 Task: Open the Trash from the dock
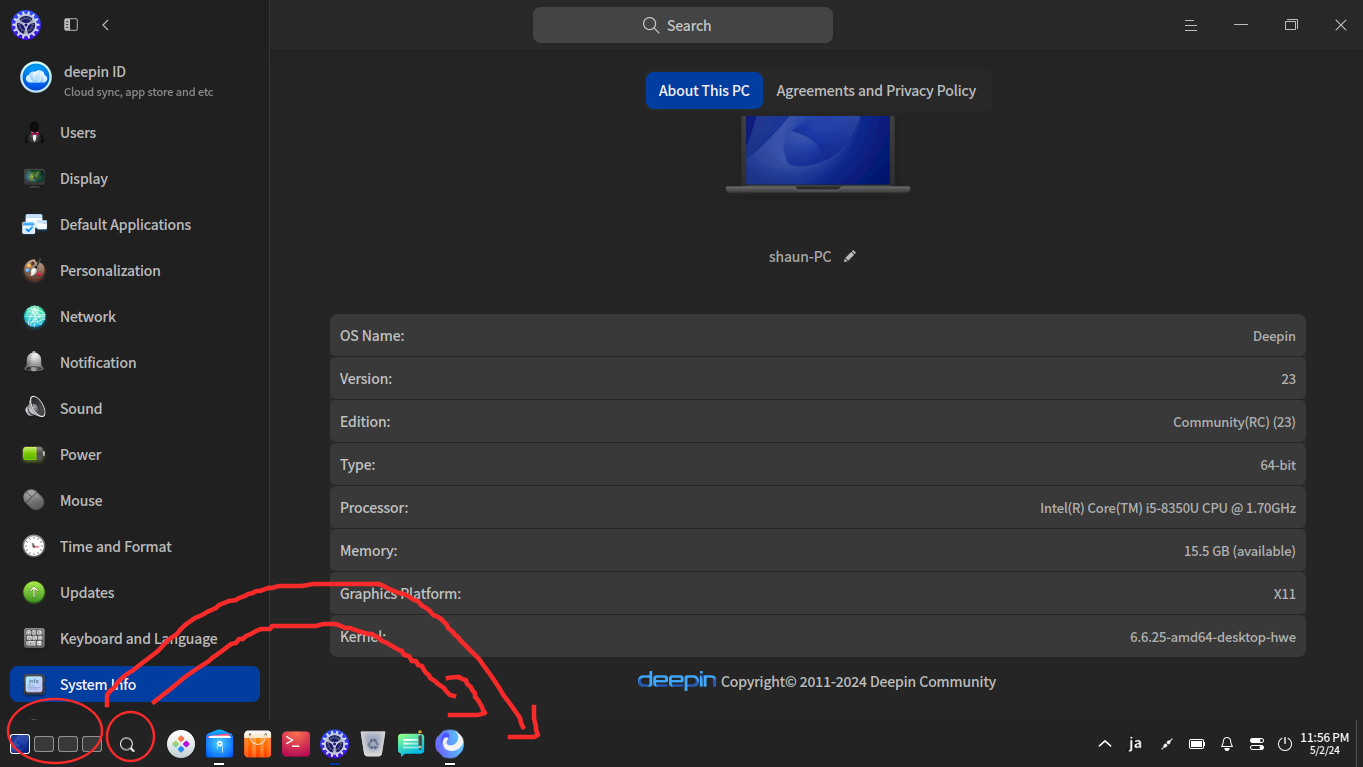click(373, 744)
